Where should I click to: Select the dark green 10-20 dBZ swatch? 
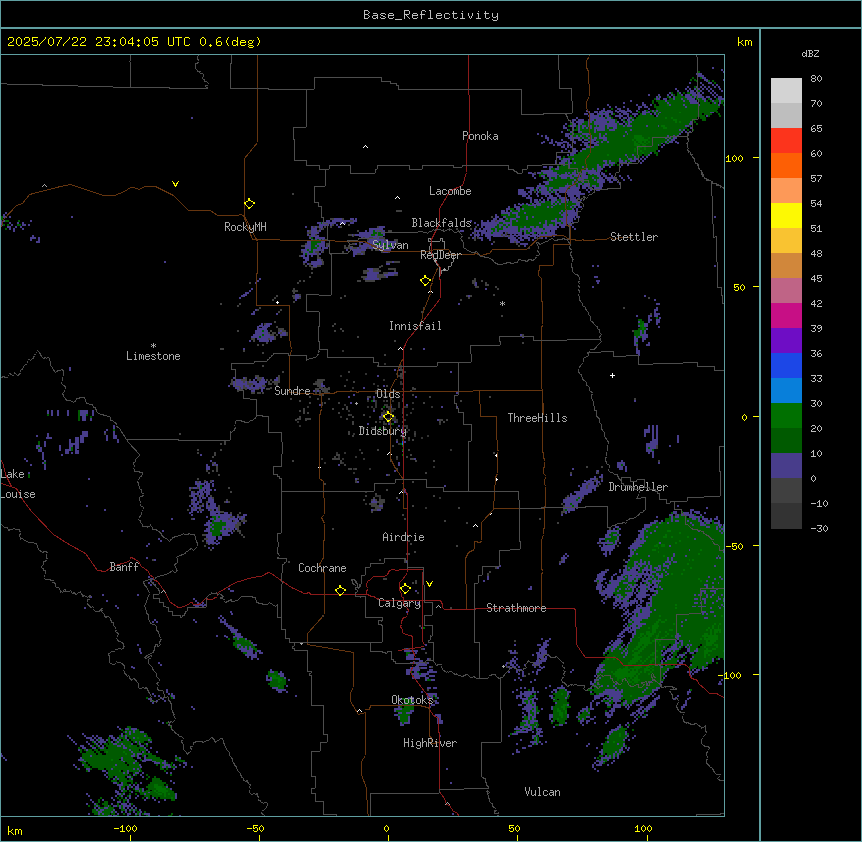pos(786,441)
